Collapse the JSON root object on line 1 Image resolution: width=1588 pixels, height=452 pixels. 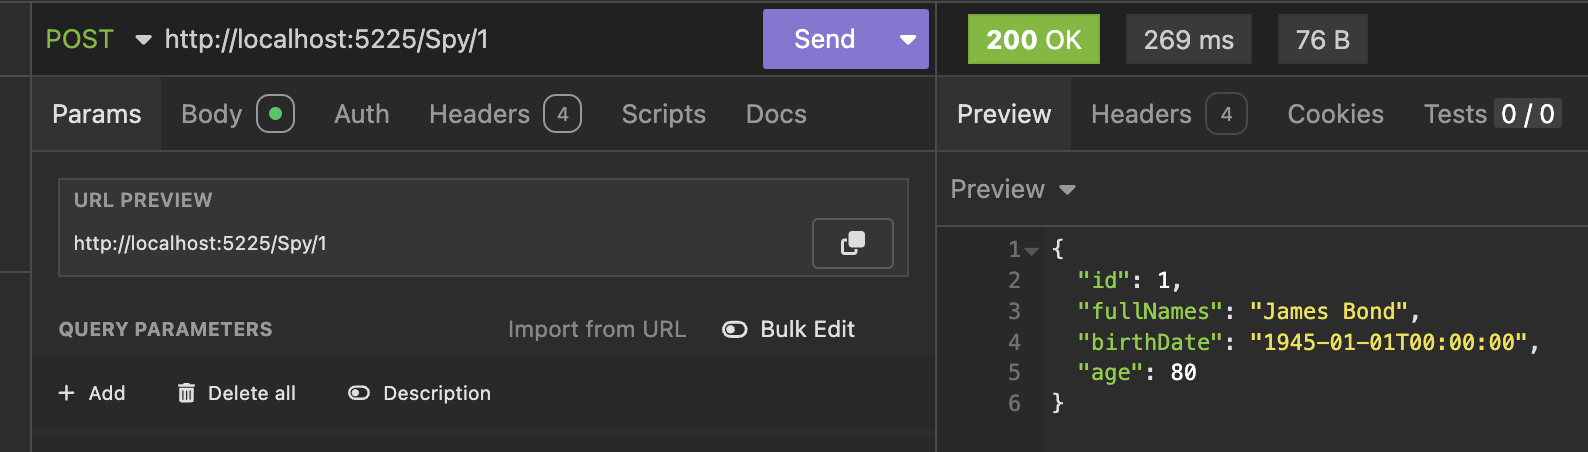[x=1032, y=250]
